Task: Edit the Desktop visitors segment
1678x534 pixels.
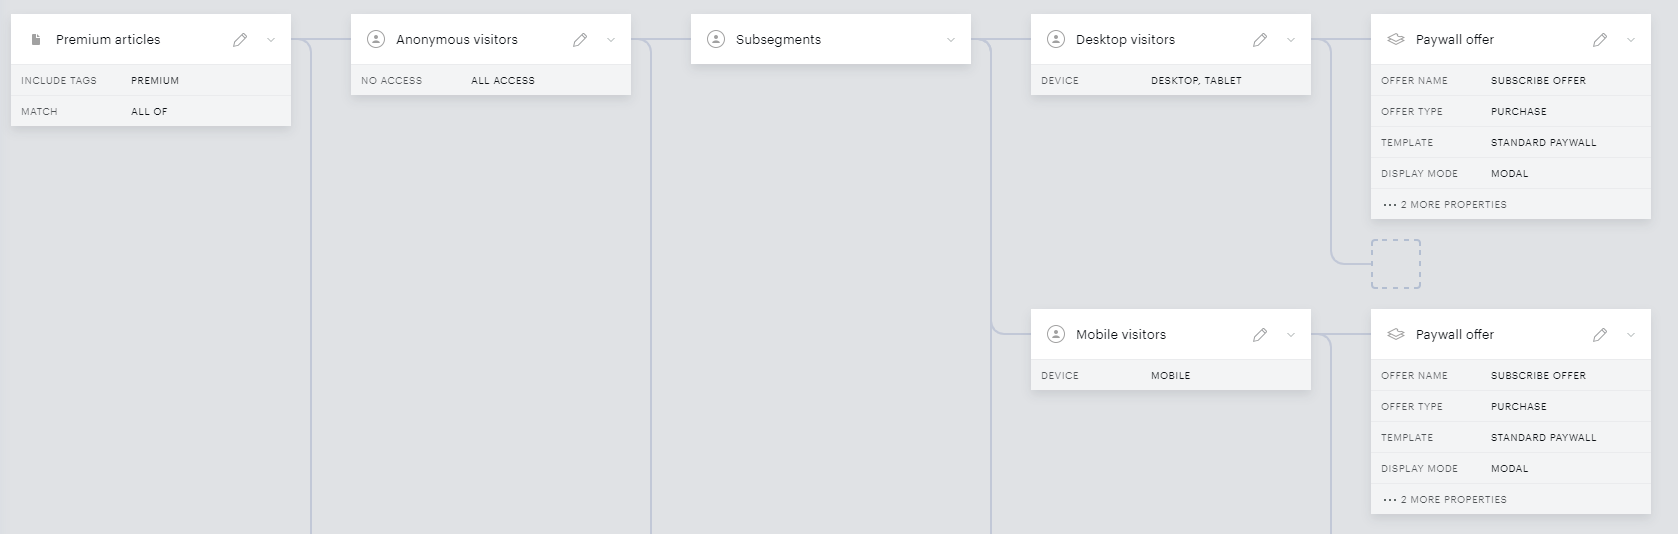Action: pyautogui.click(x=1260, y=40)
